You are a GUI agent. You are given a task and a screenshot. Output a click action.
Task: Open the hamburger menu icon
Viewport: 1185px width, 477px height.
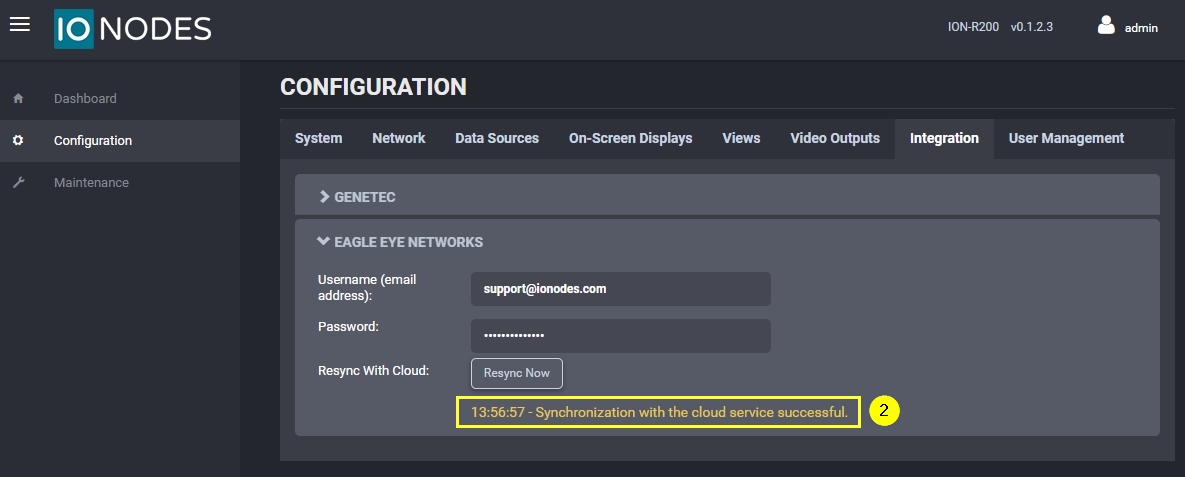coord(20,24)
